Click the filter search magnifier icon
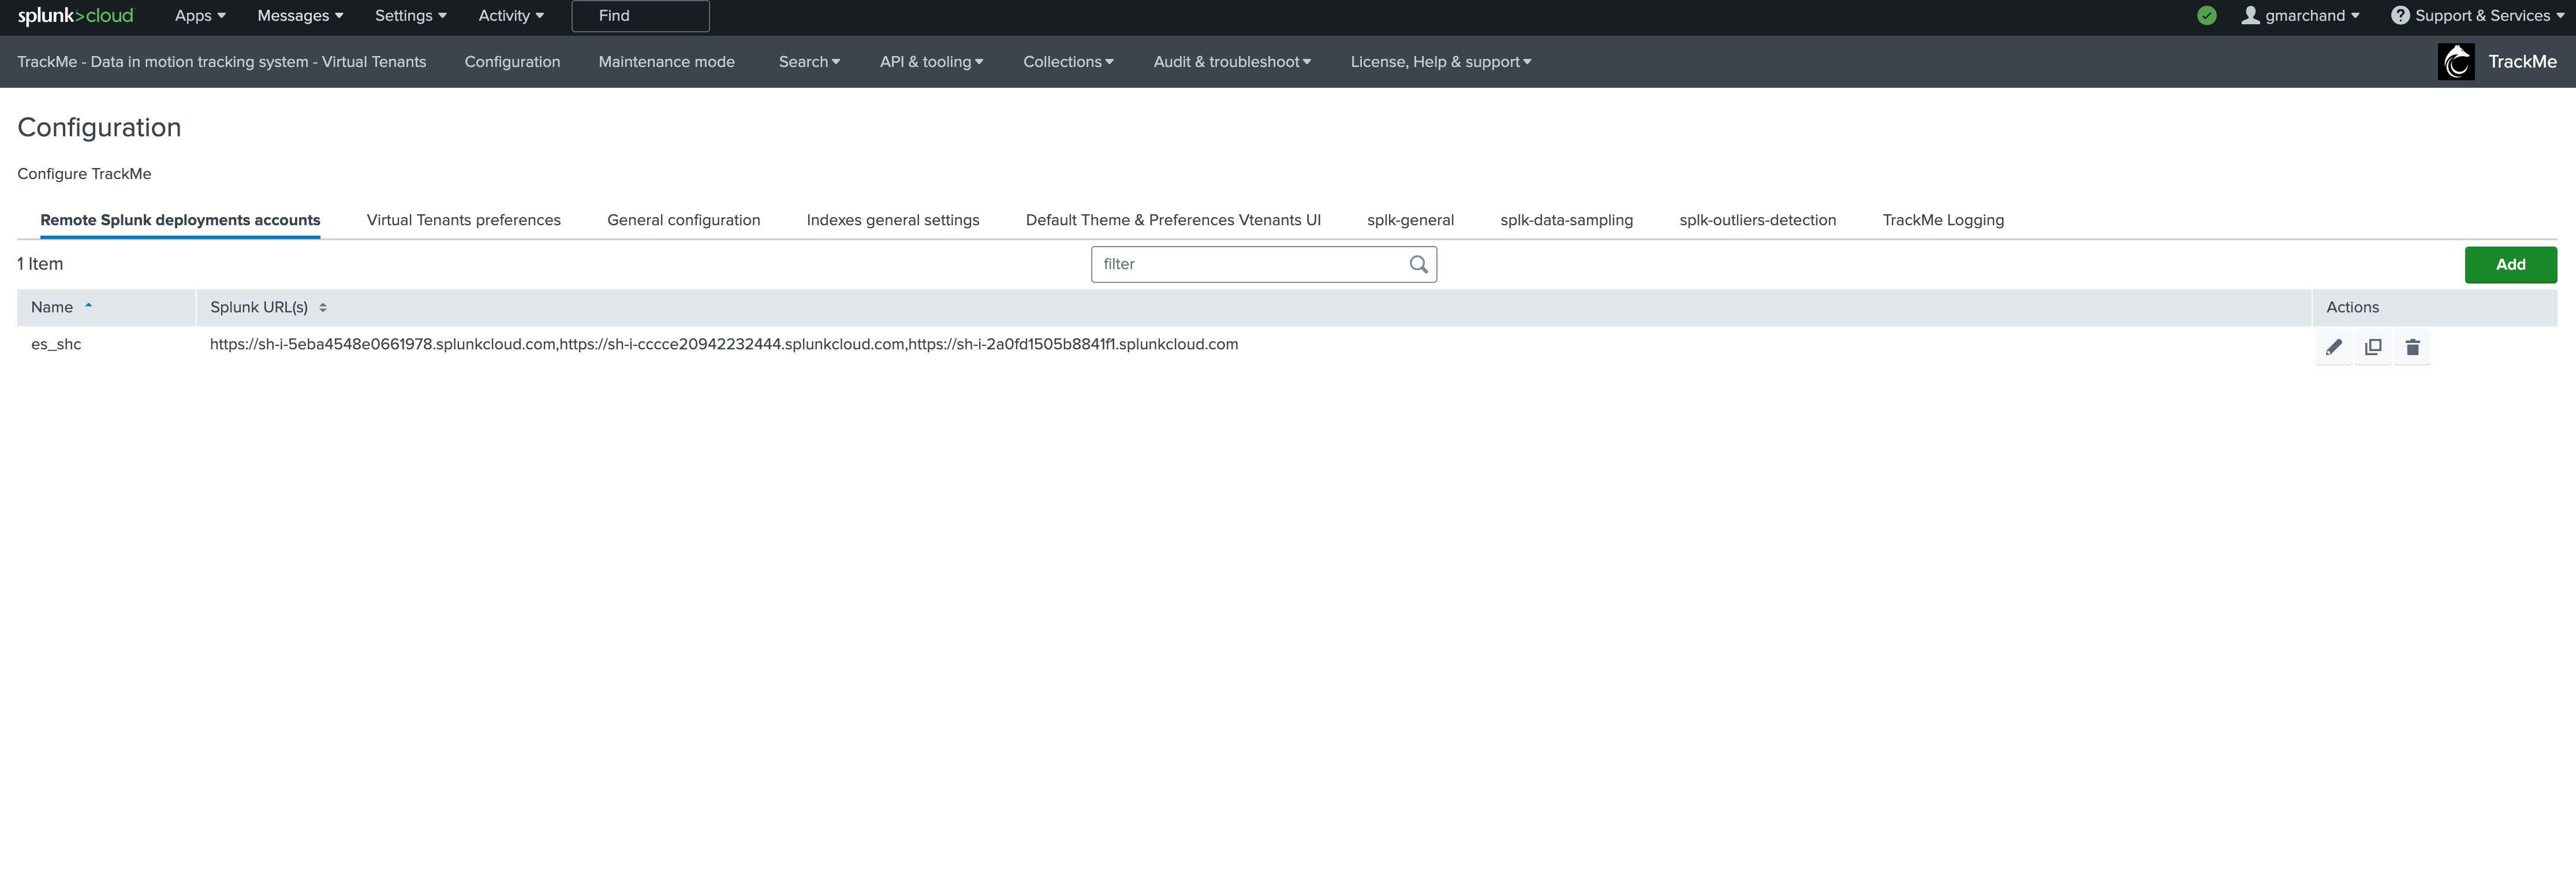Image resolution: width=2576 pixels, height=880 pixels. (1418, 264)
